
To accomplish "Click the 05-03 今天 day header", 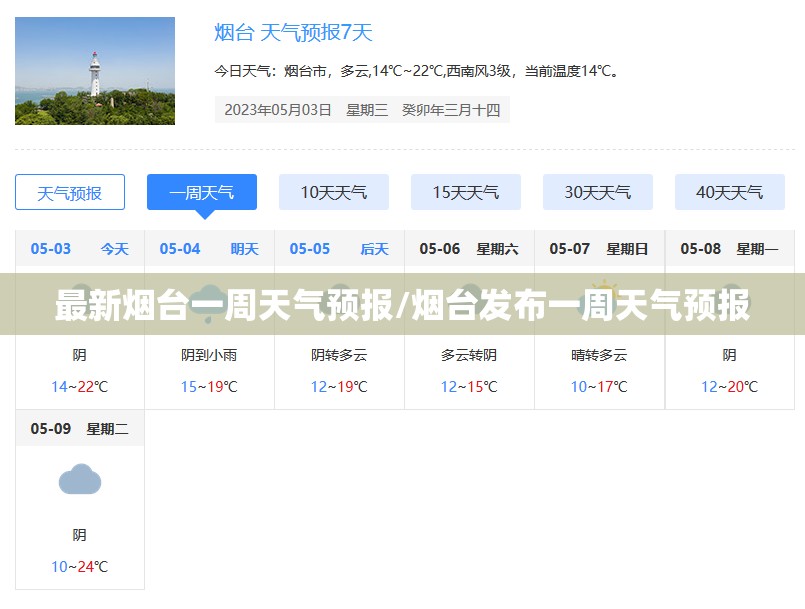I will [x=80, y=249].
